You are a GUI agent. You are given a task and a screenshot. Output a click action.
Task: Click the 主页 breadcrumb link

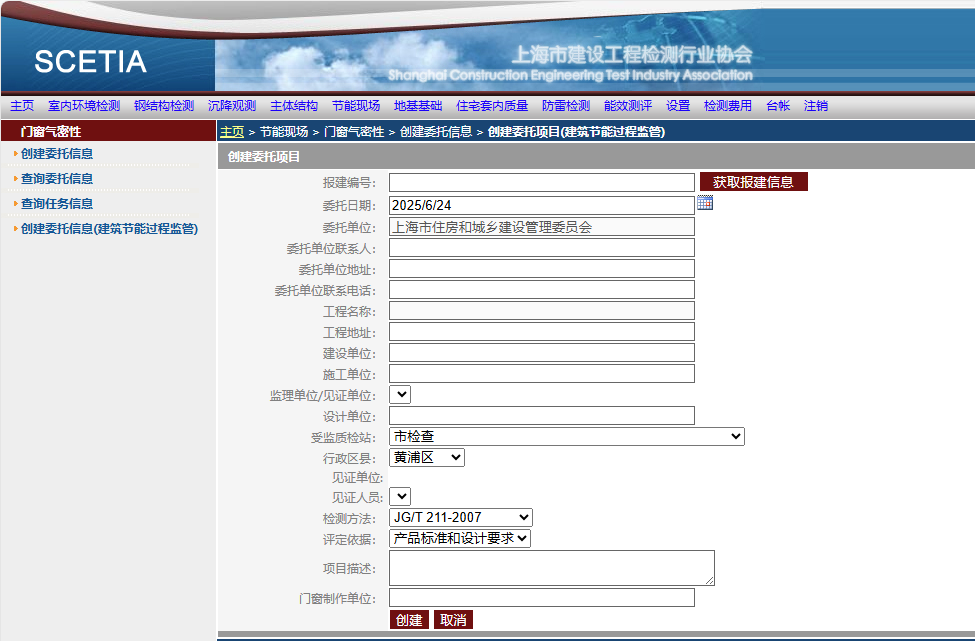click(231, 132)
